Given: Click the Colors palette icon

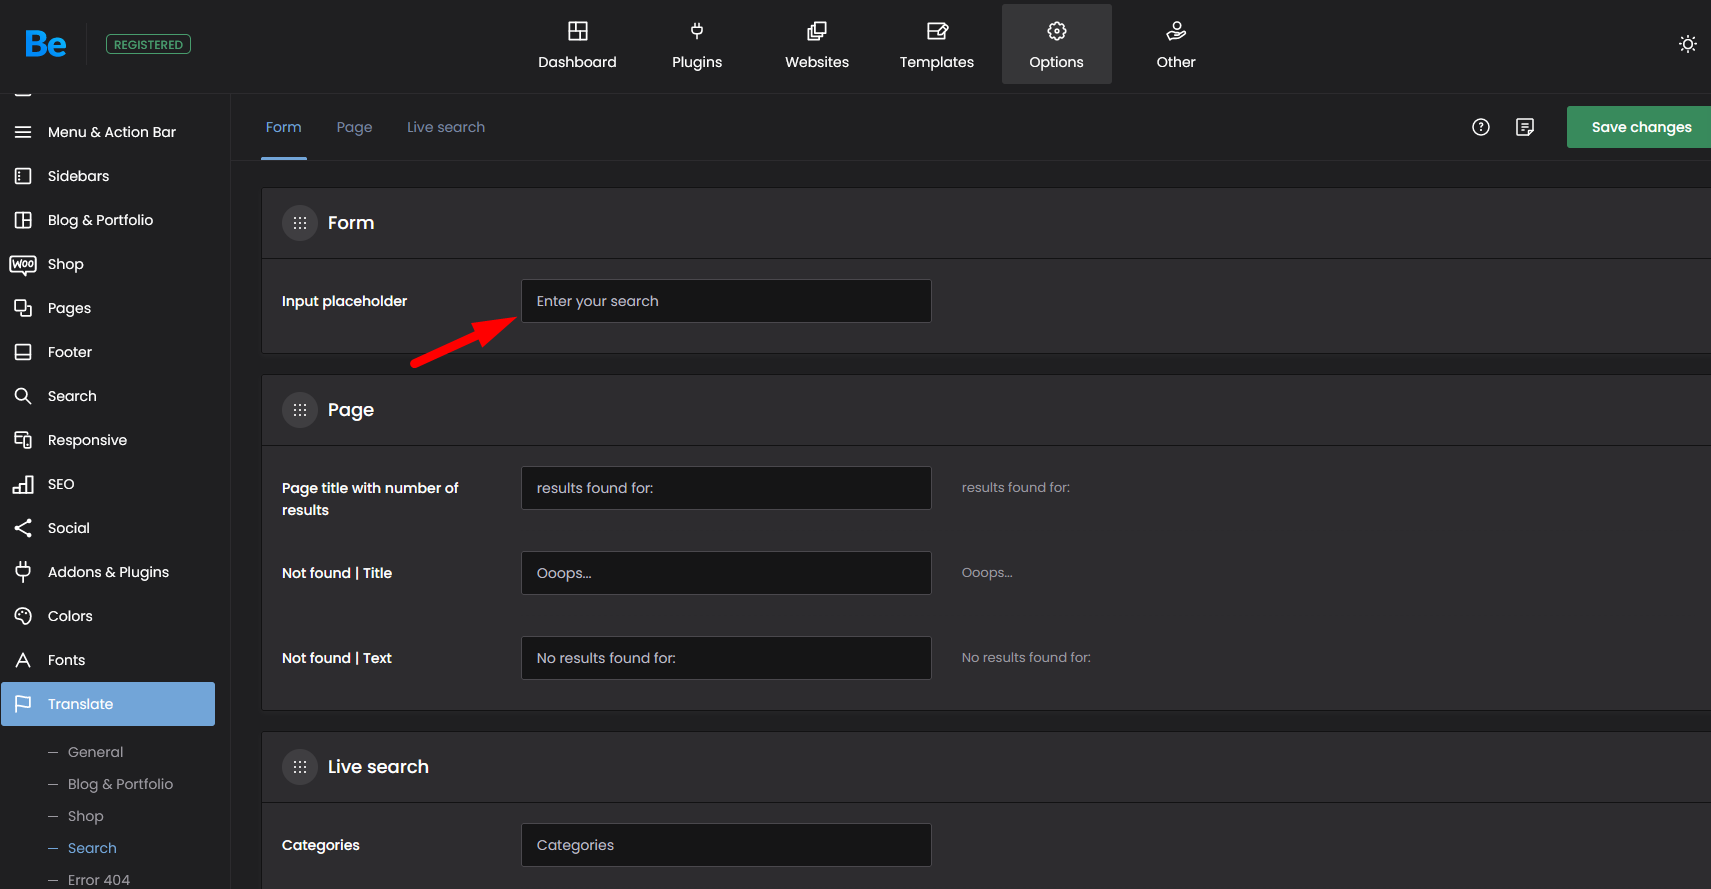Looking at the screenshot, I should pyautogui.click(x=23, y=616).
